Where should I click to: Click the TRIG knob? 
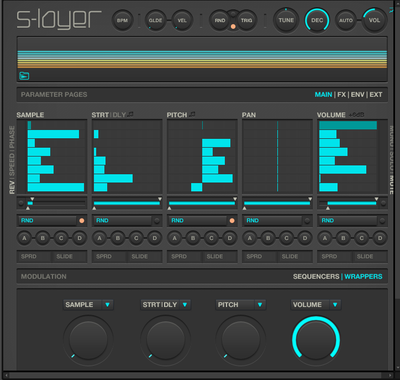[x=247, y=21]
